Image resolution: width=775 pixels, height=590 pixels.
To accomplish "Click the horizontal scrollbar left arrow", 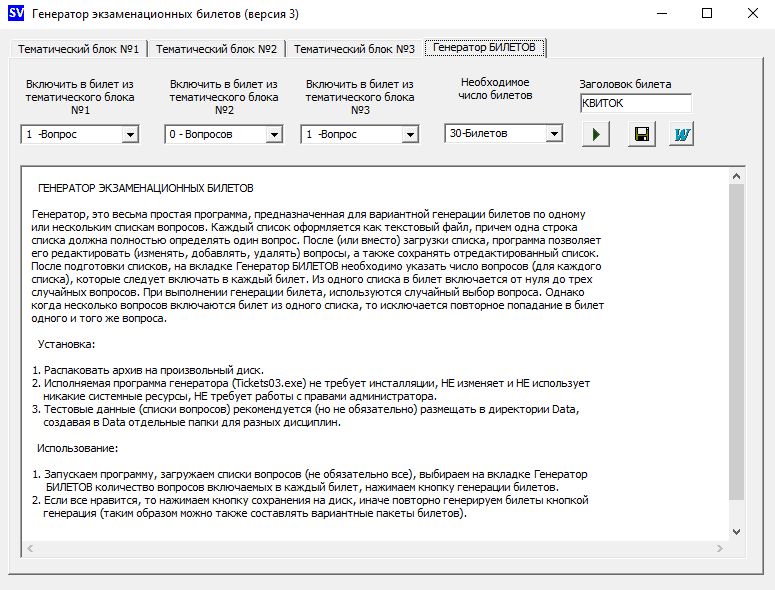I will tap(30, 548).
